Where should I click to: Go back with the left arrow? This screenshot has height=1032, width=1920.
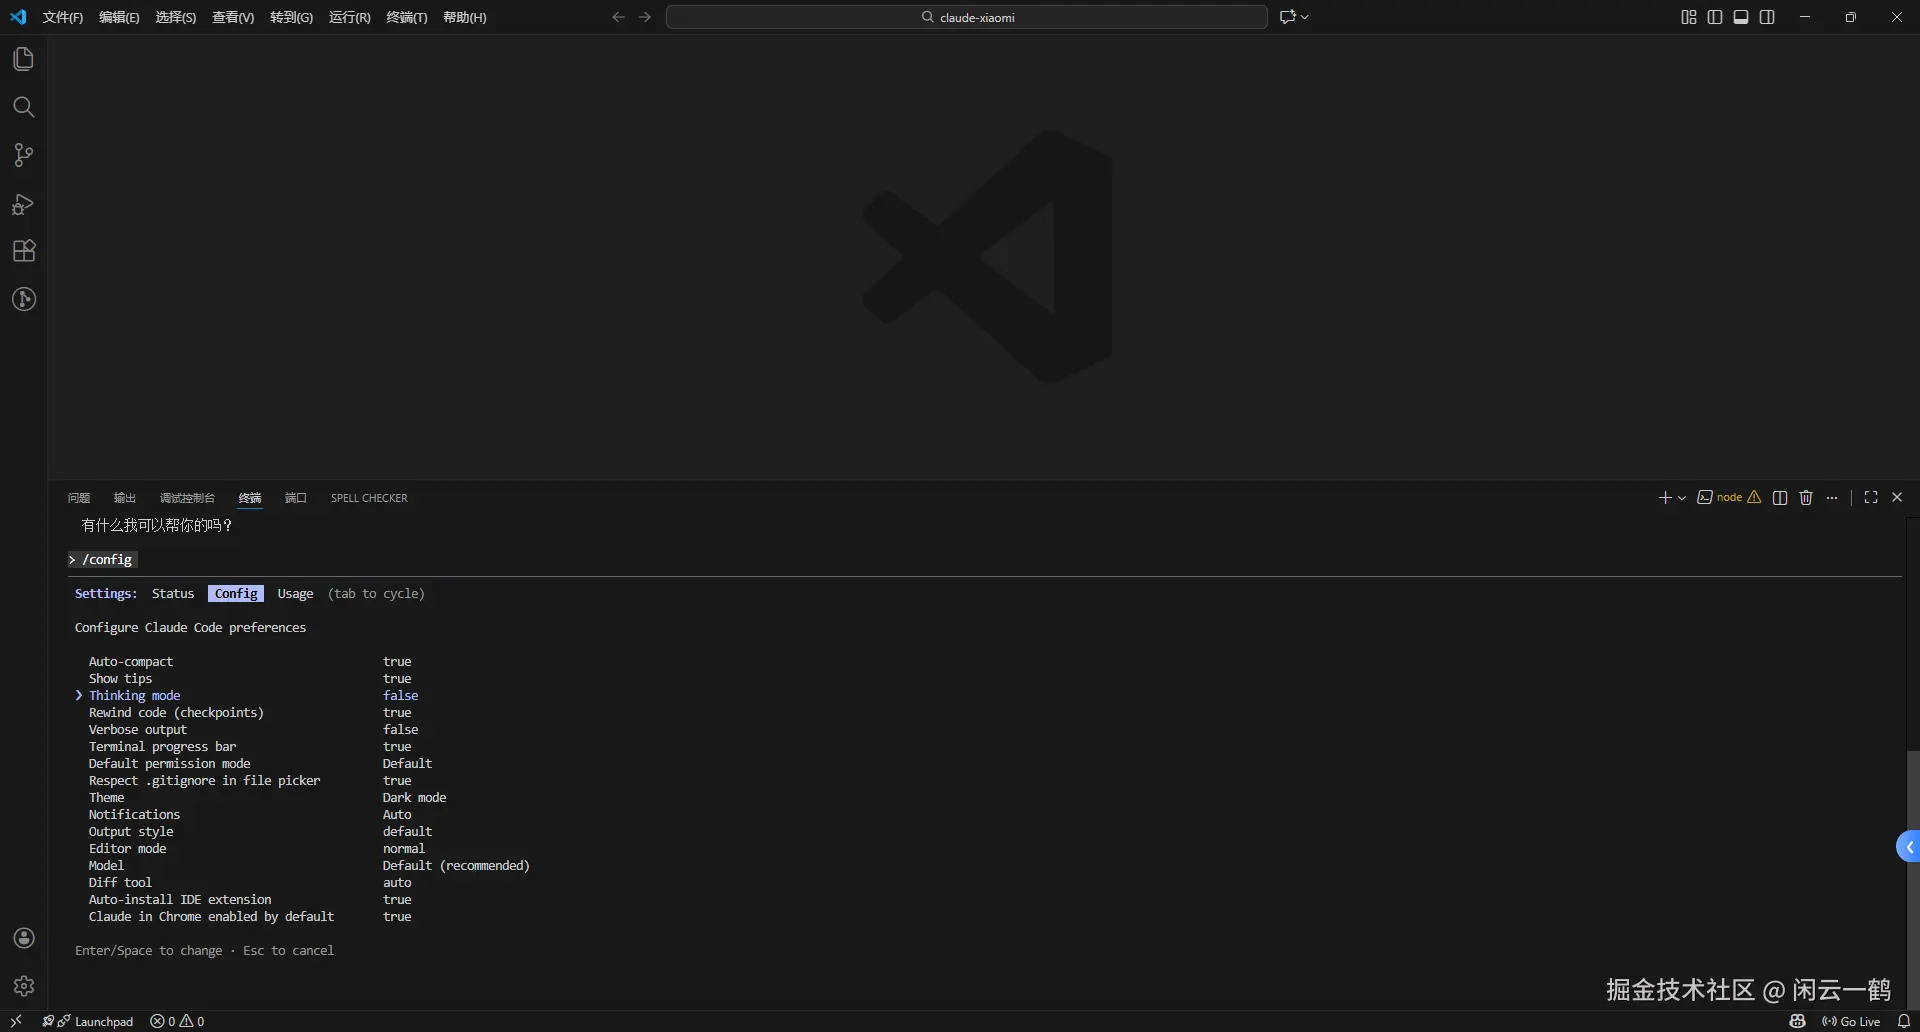coord(618,17)
